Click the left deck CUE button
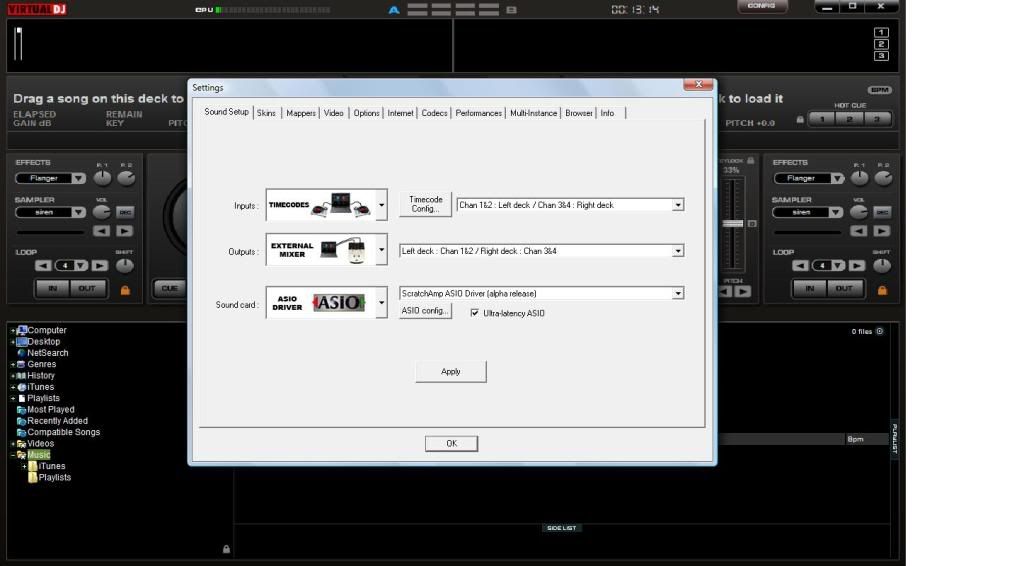The height and width of the screenshot is (566, 1024). tap(169, 288)
